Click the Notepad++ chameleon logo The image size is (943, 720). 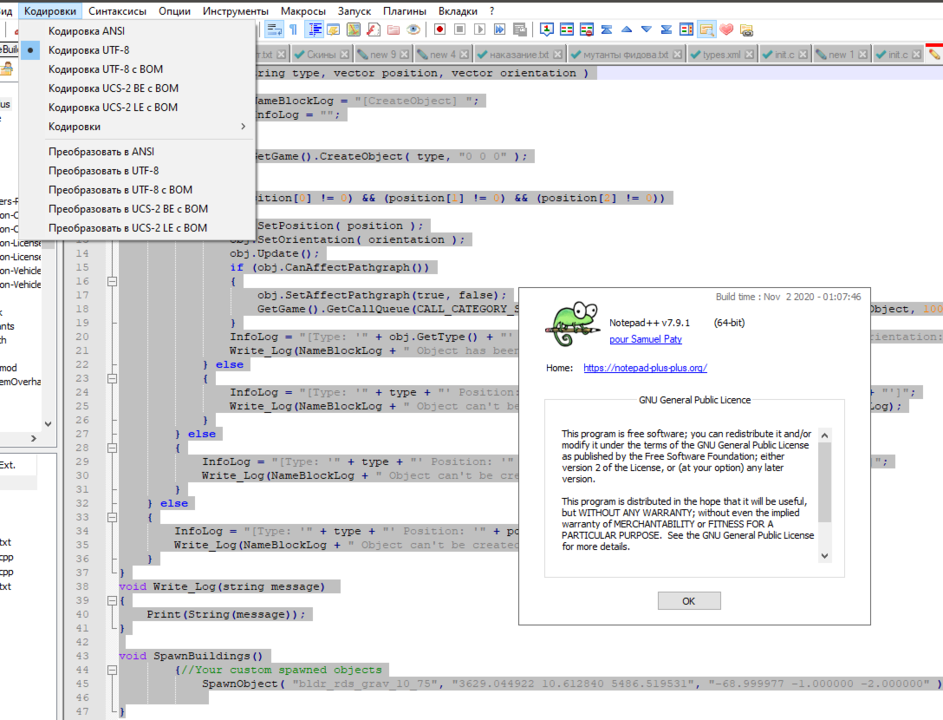[573, 324]
